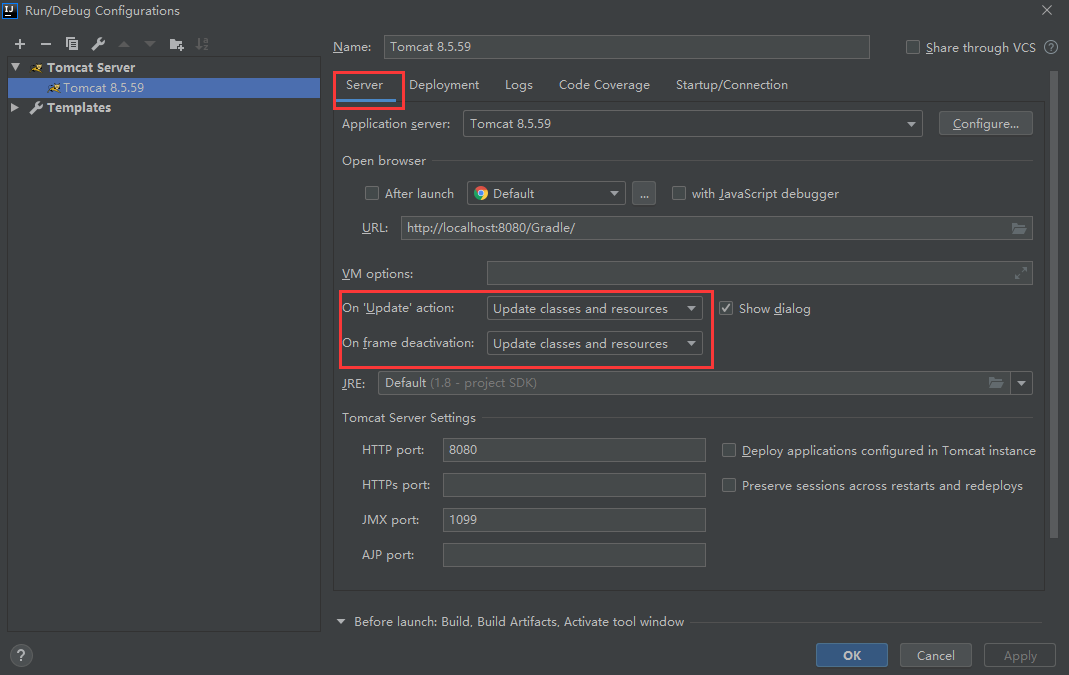The width and height of the screenshot is (1069, 675).
Task: Click the JMX port field
Action: tap(574, 520)
